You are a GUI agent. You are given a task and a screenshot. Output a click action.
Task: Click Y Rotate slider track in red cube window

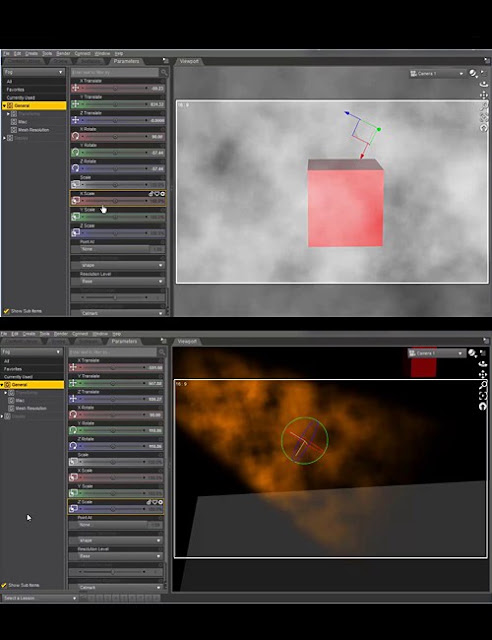[x=115, y=152]
